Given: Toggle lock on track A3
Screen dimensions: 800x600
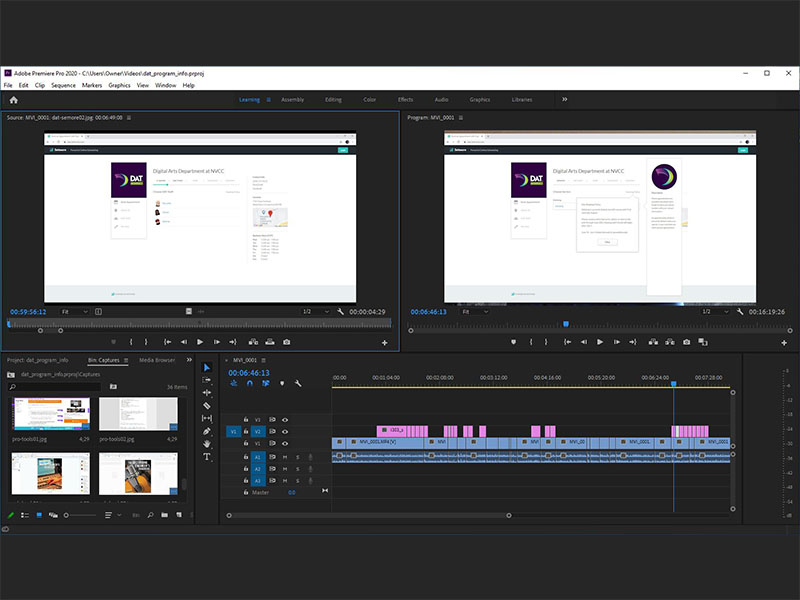Looking at the screenshot, I should [246, 481].
